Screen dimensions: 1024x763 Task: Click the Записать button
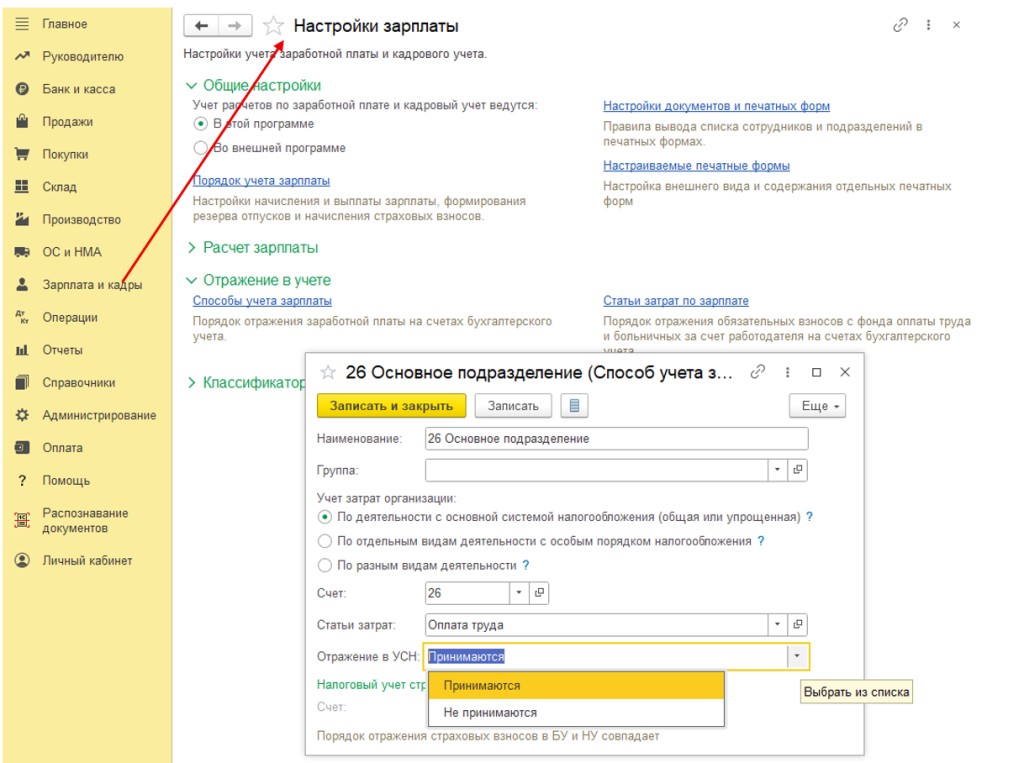(513, 406)
